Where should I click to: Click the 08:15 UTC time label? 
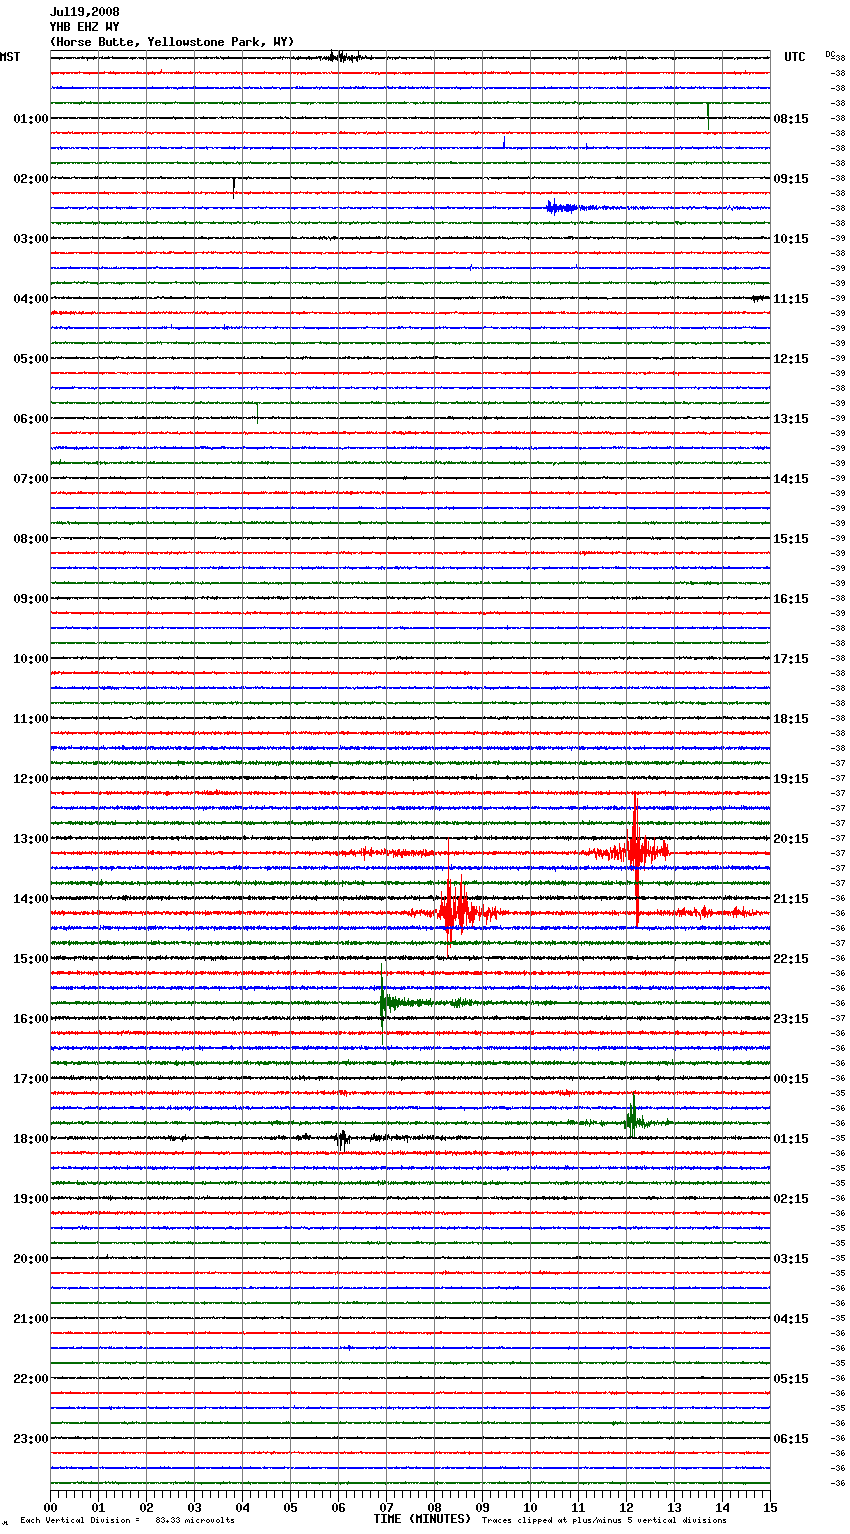click(791, 119)
